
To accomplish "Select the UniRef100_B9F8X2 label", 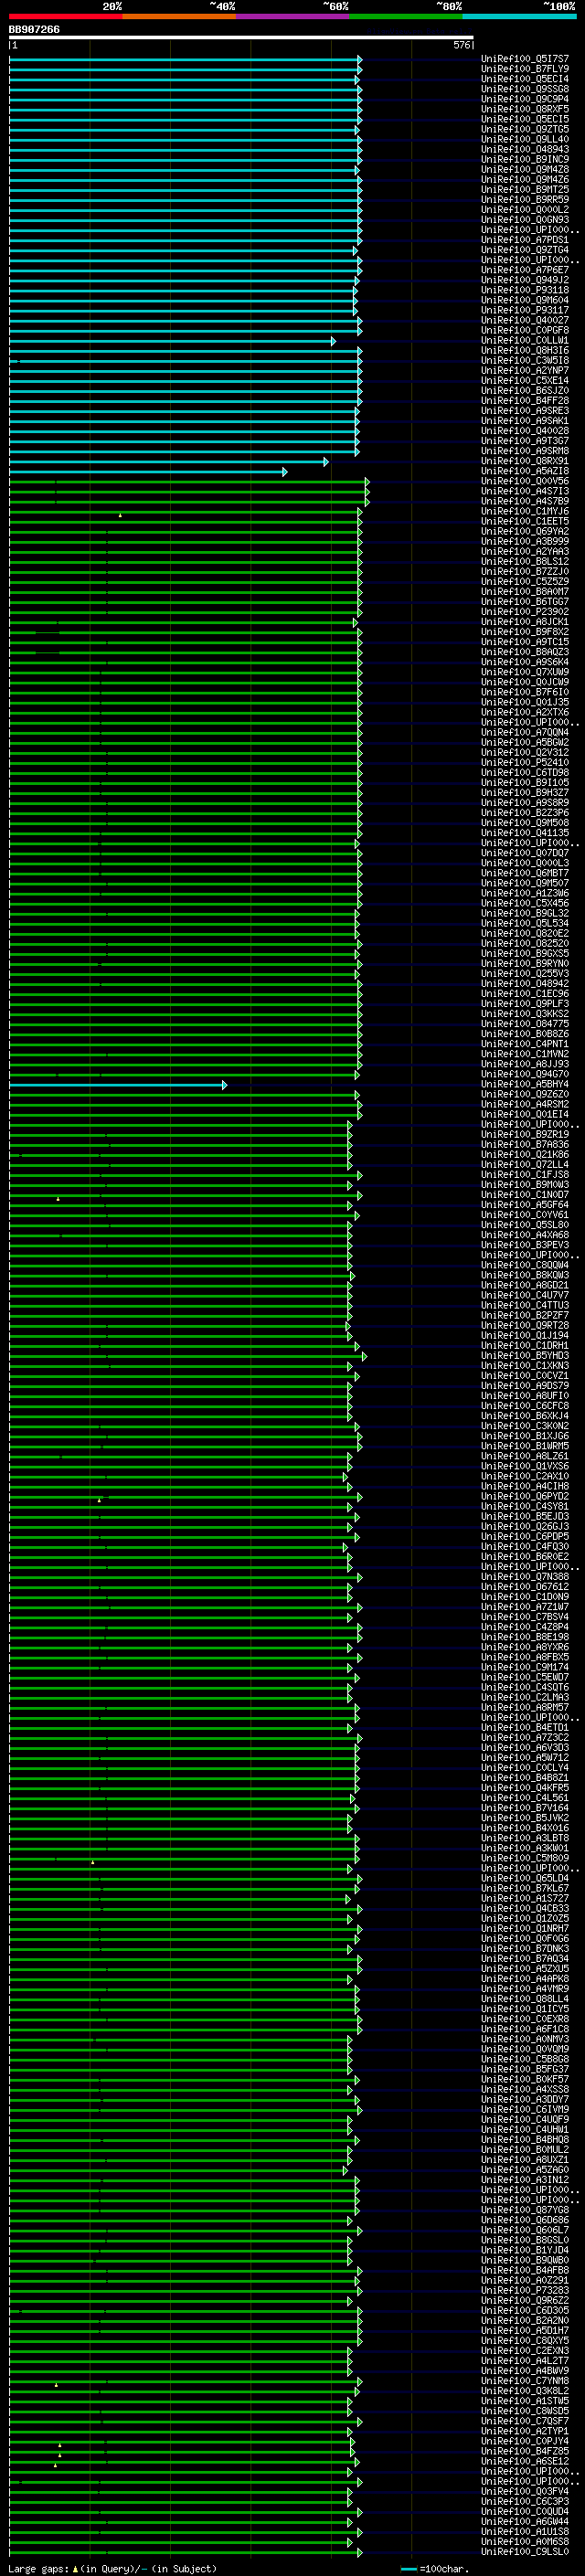I will click(525, 632).
